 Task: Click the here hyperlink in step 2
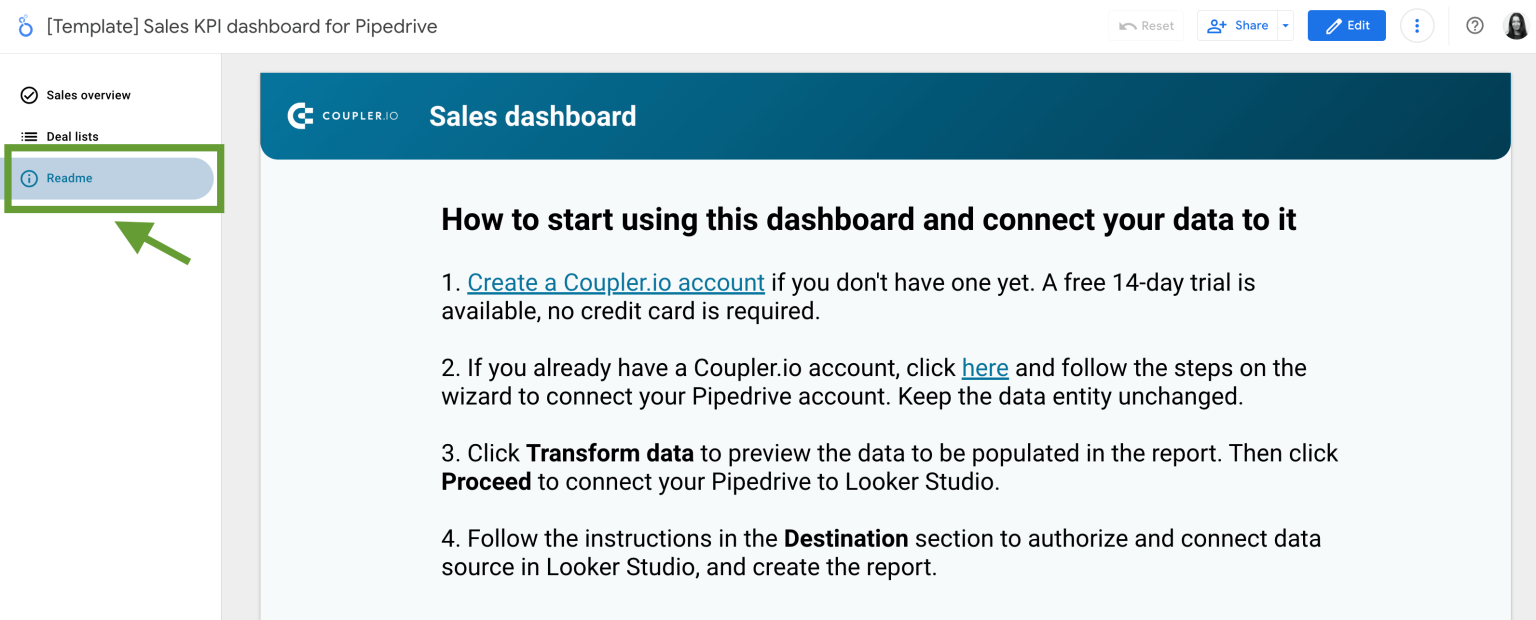984,368
